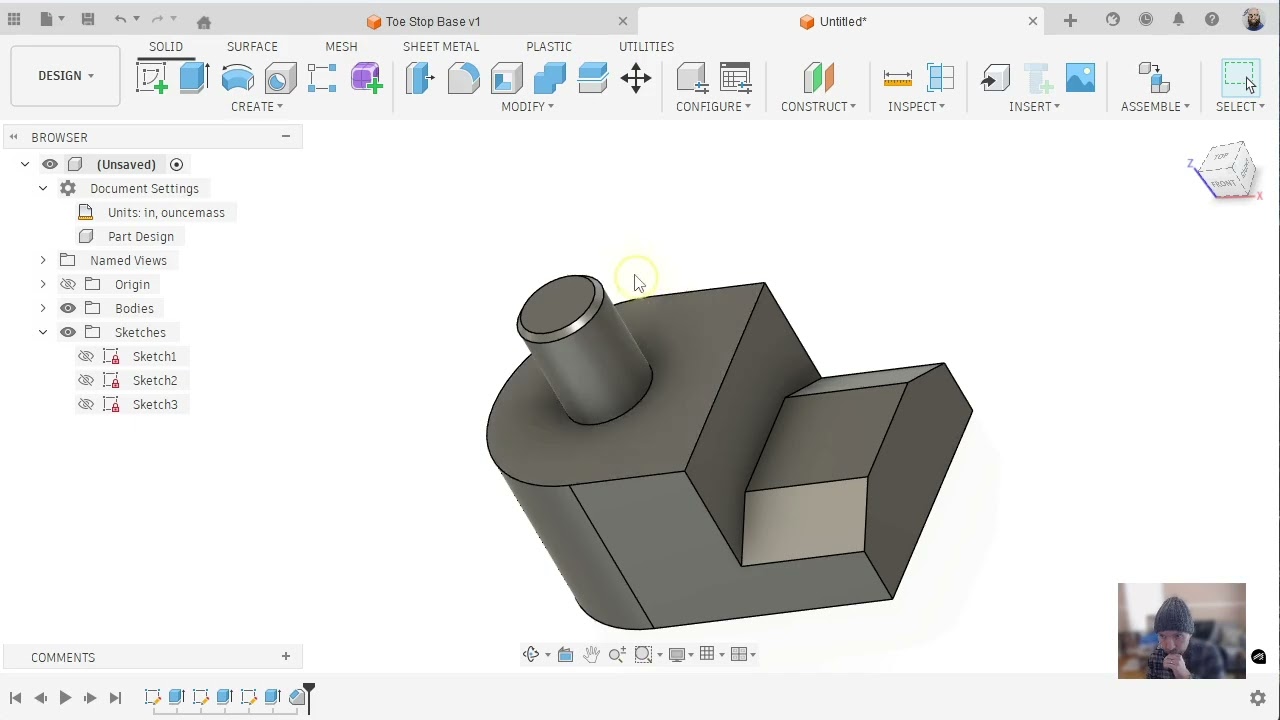Switch to the SHEET METAL tab
This screenshot has width=1280, height=720.
pyautogui.click(x=441, y=46)
